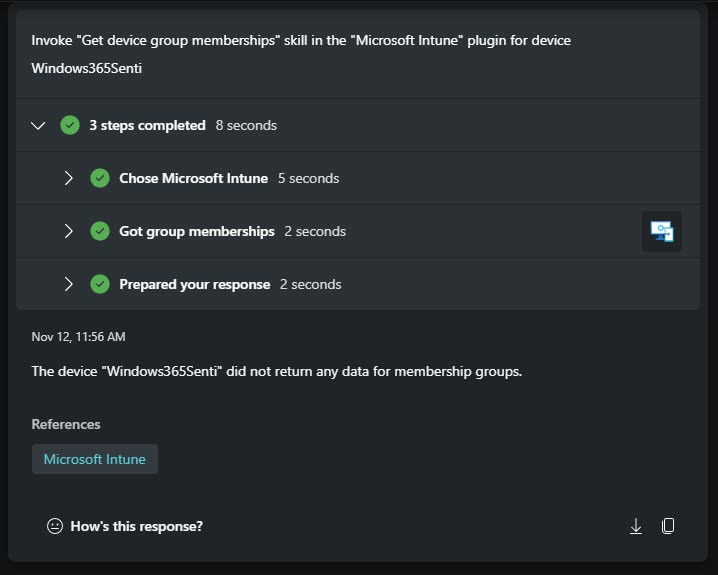Click the neutral face feedback icon

click(55, 526)
